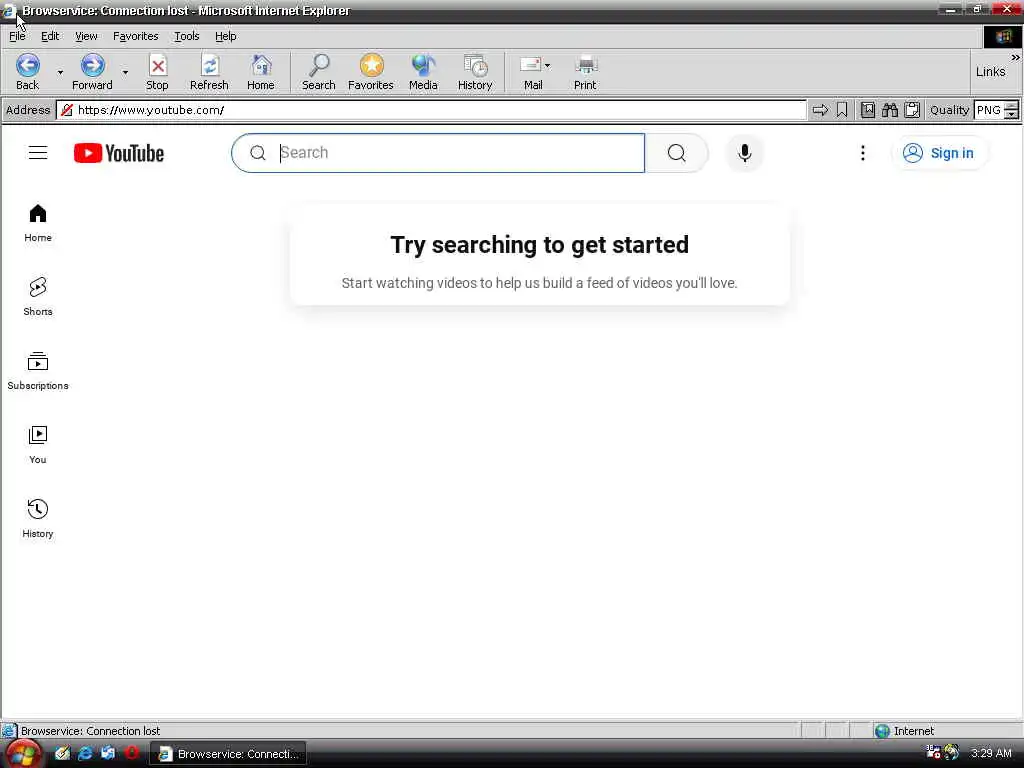Refresh the current page
Screen dimensions: 1024x768
tap(209, 72)
